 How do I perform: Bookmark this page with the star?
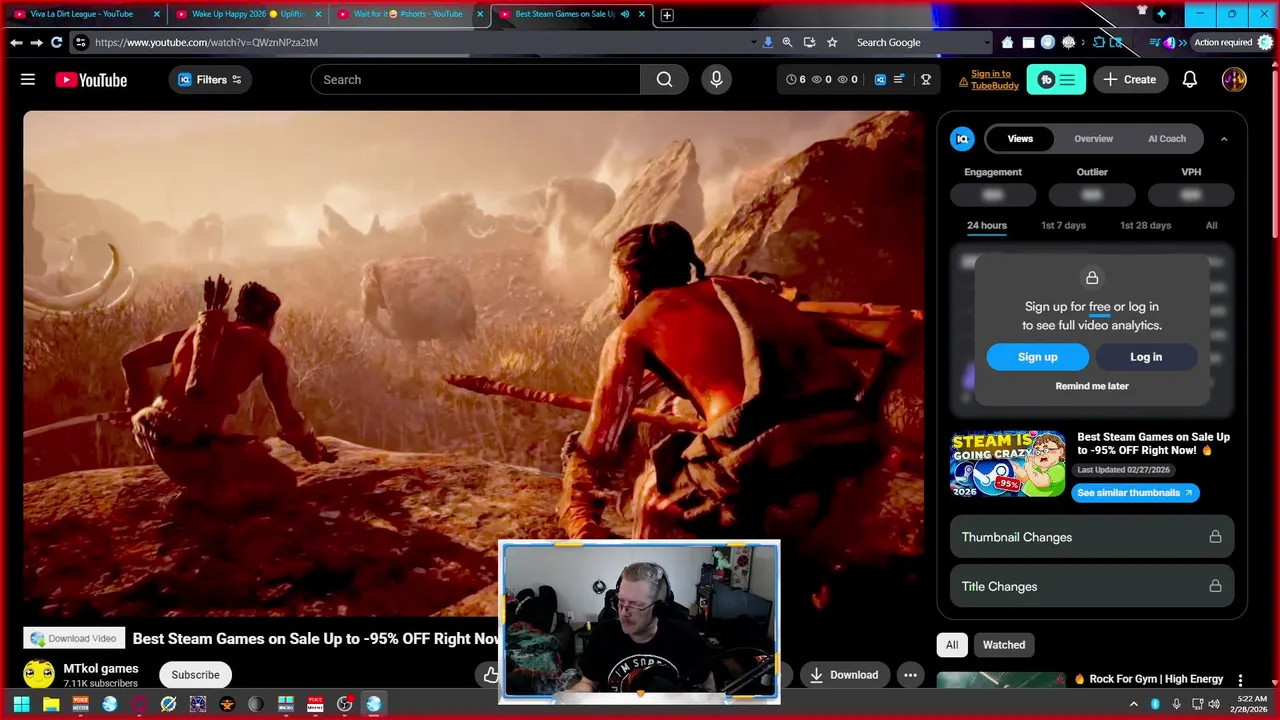[832, 42]
